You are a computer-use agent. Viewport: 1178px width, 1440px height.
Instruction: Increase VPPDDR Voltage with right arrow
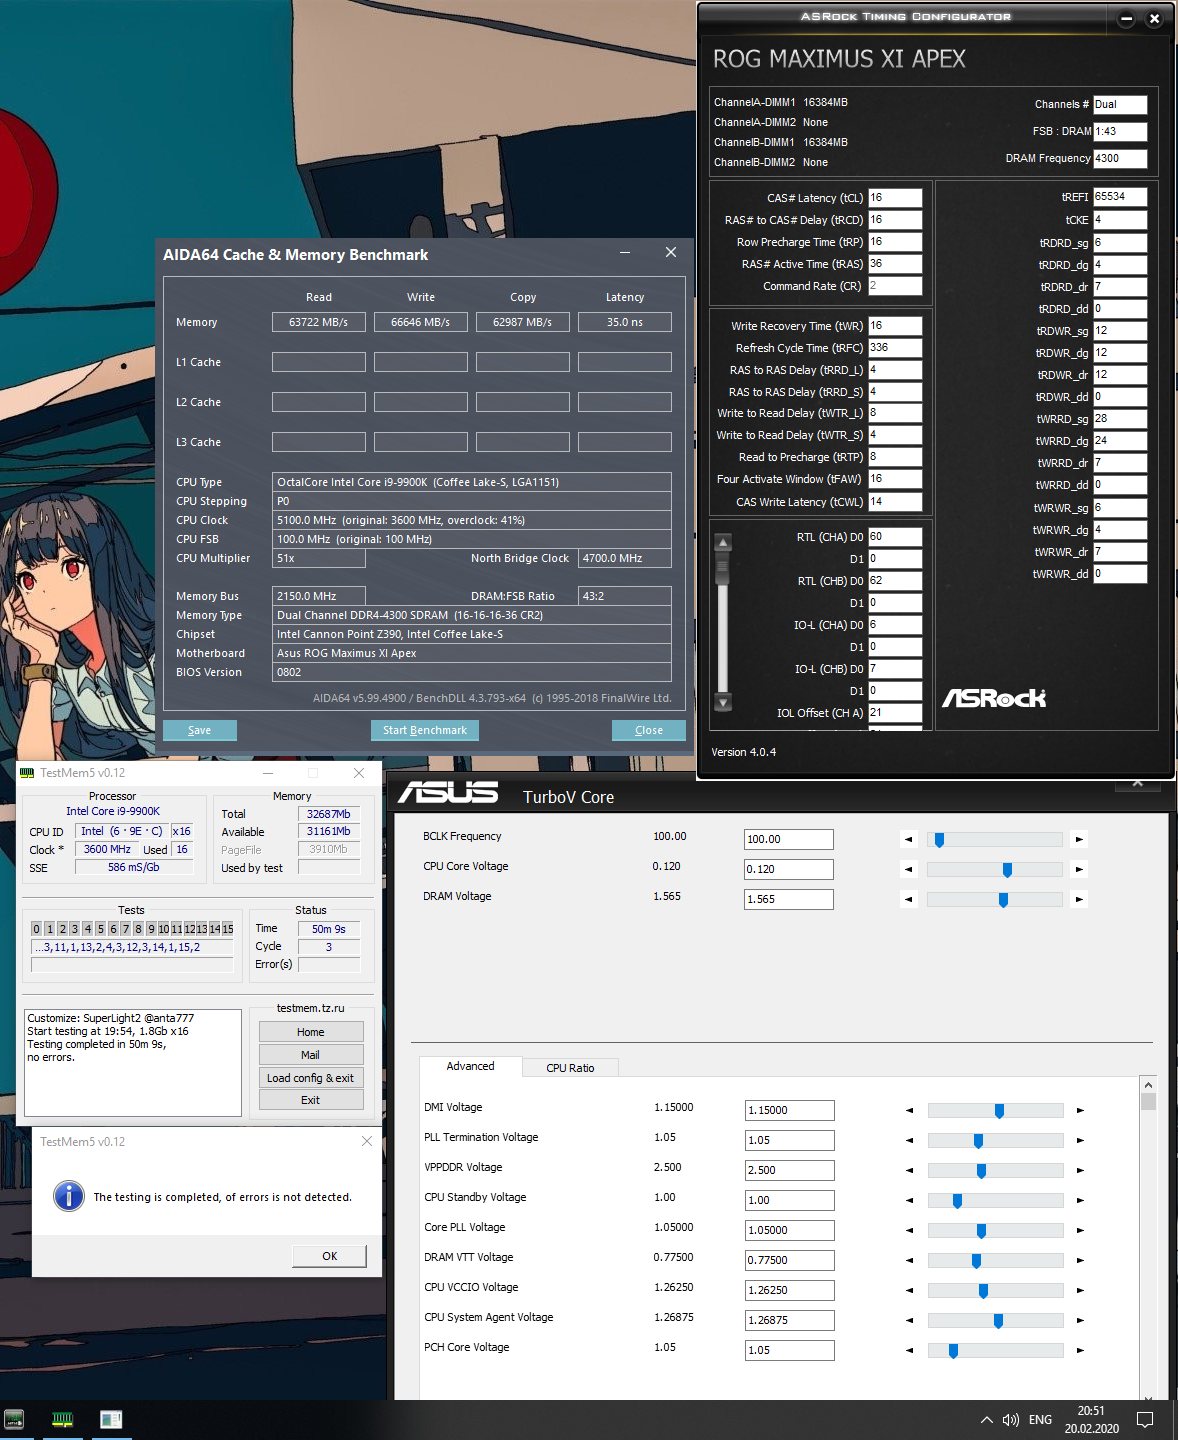[x=1080, y=1171]
